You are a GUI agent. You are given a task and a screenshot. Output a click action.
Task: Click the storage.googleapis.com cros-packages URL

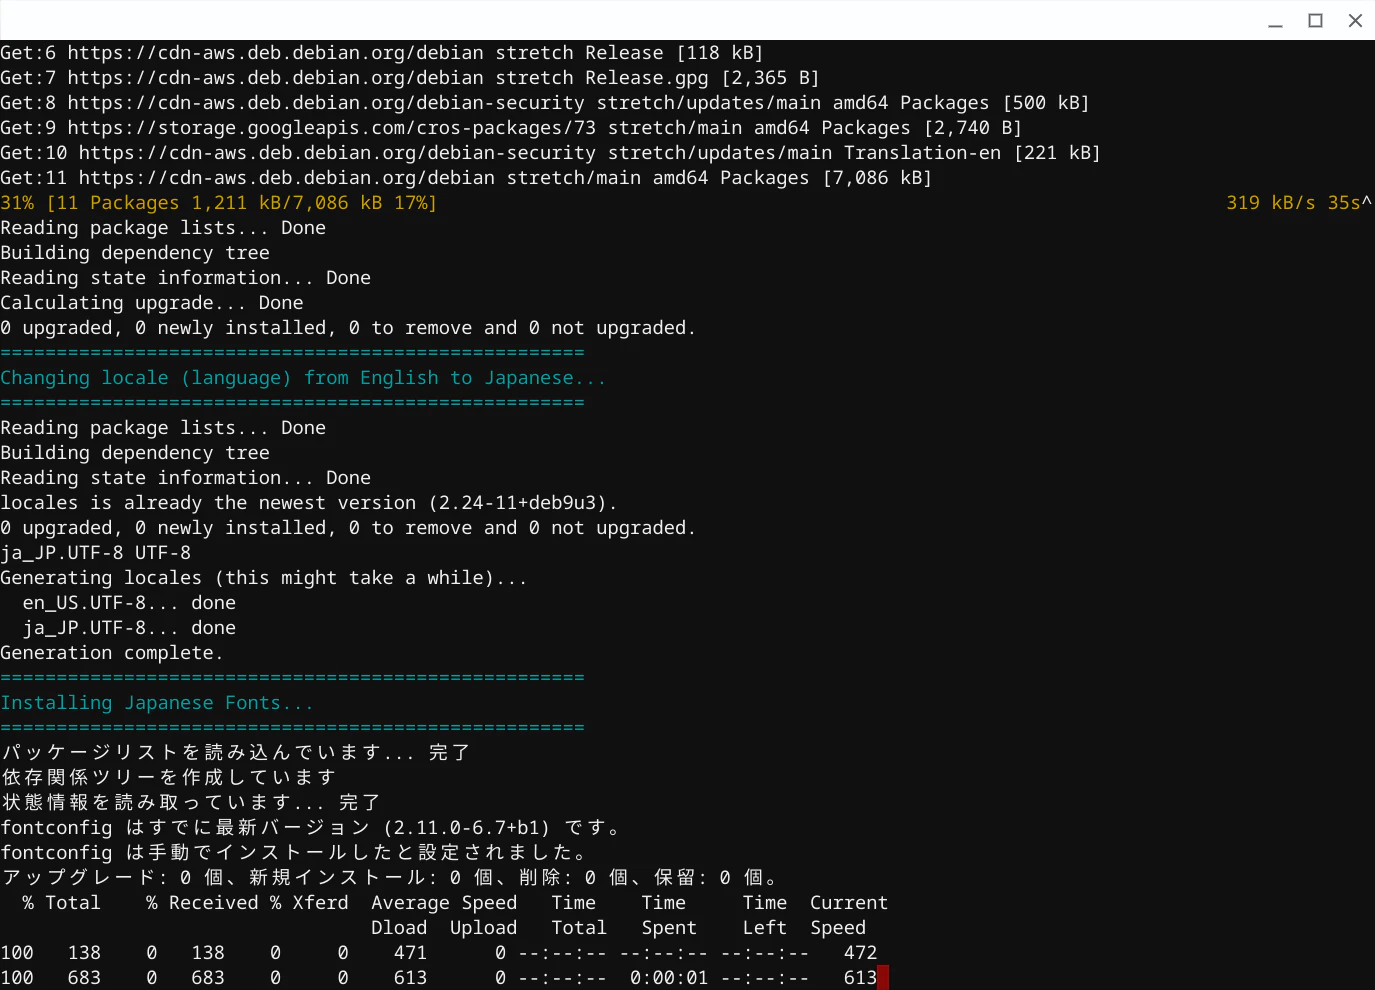[x=331, y=128]
